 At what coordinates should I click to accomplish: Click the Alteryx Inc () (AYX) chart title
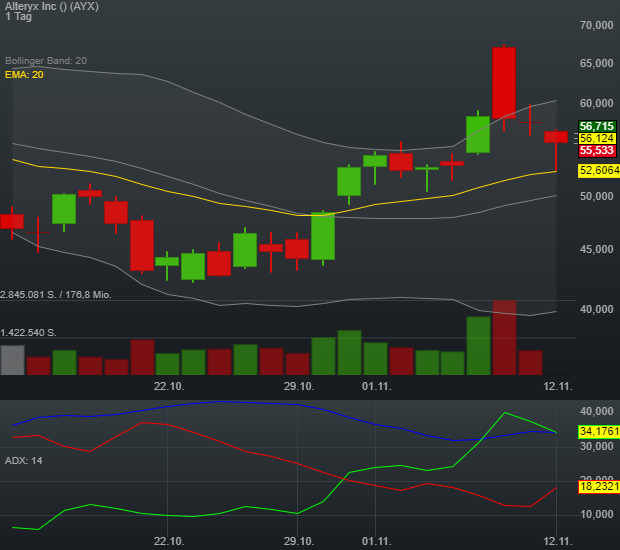tap(52, 6)
